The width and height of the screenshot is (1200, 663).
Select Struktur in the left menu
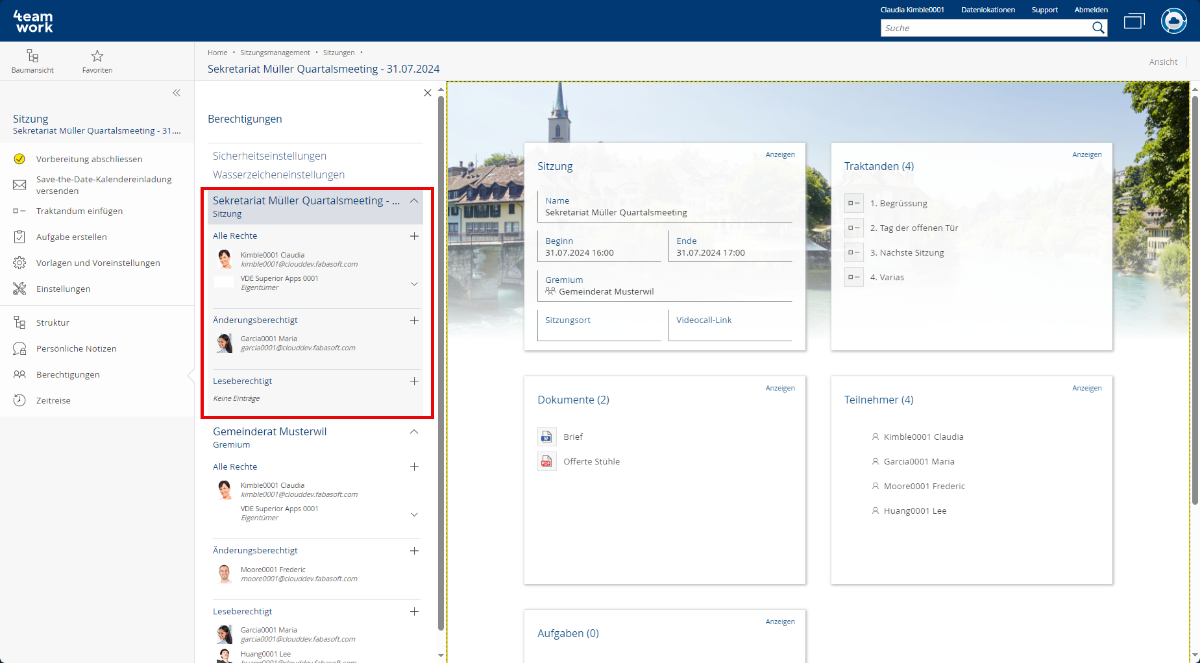tap(52, 323)
